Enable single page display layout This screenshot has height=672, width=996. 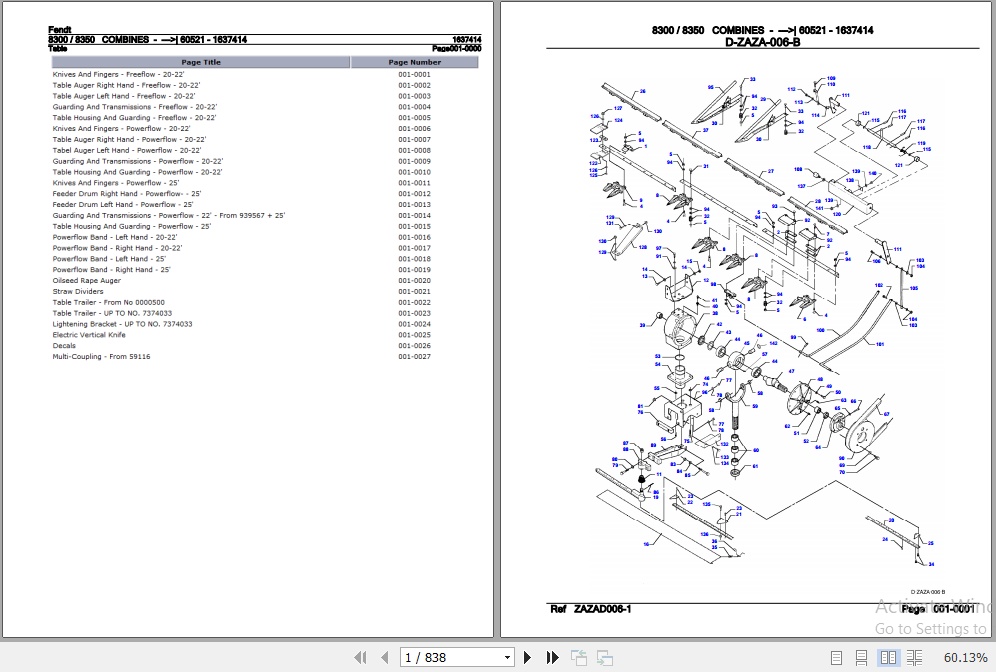tap(837, 657)
